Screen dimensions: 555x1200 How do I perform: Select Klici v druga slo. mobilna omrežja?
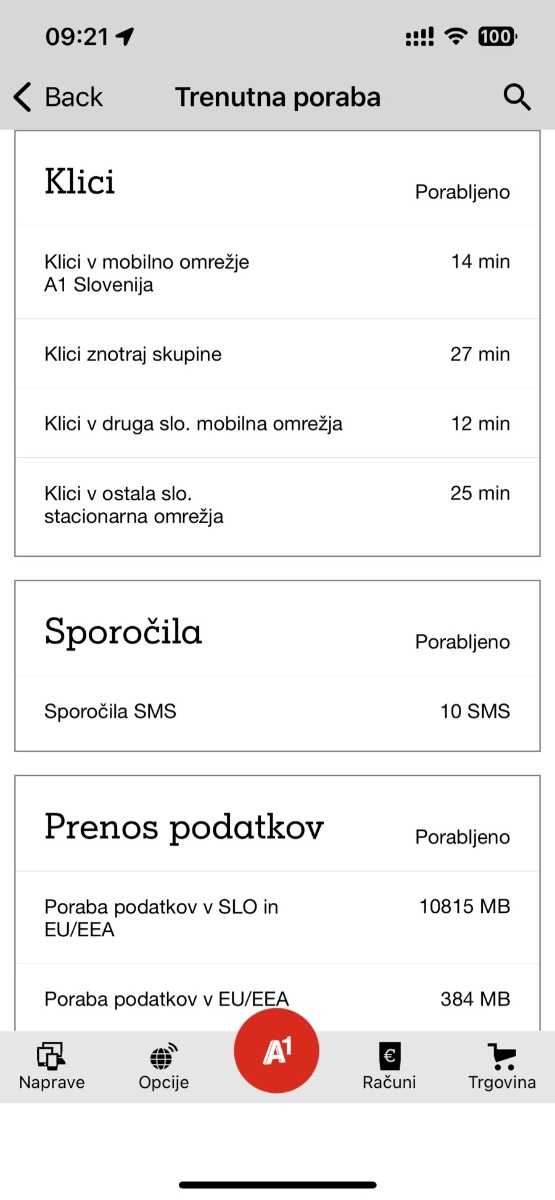[x=277, y=423]
